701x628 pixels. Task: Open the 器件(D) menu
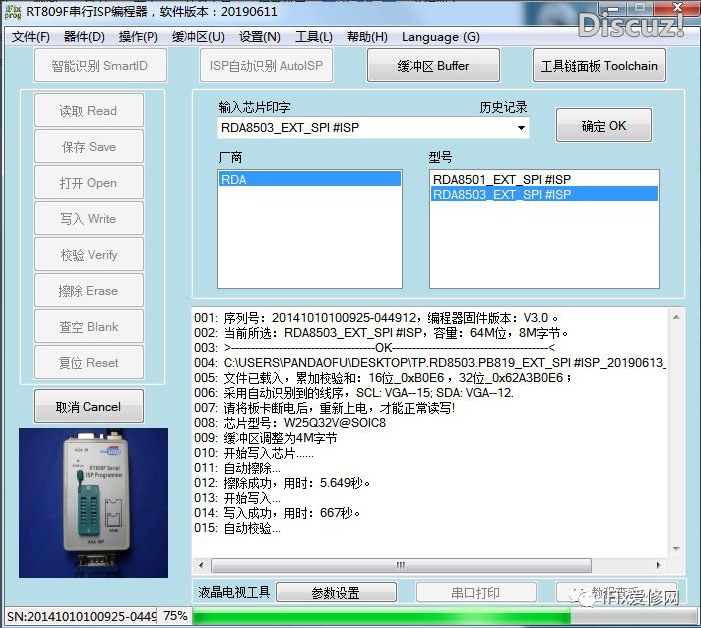click(84, 37)
